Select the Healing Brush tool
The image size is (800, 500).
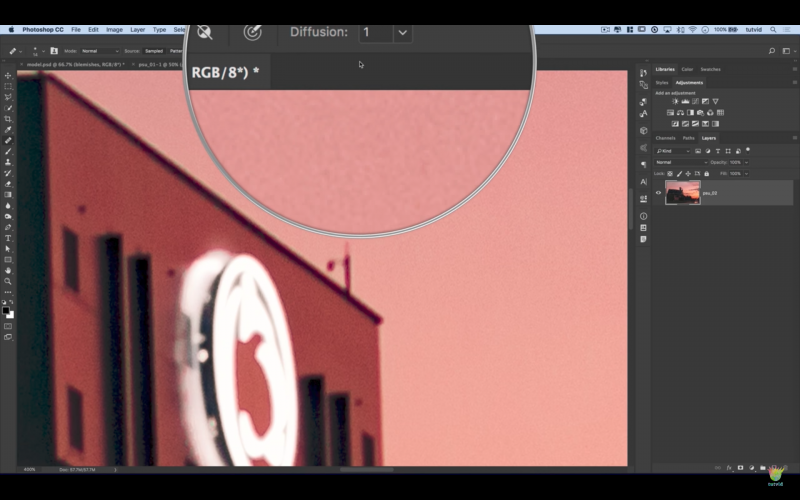coord(8,140)
